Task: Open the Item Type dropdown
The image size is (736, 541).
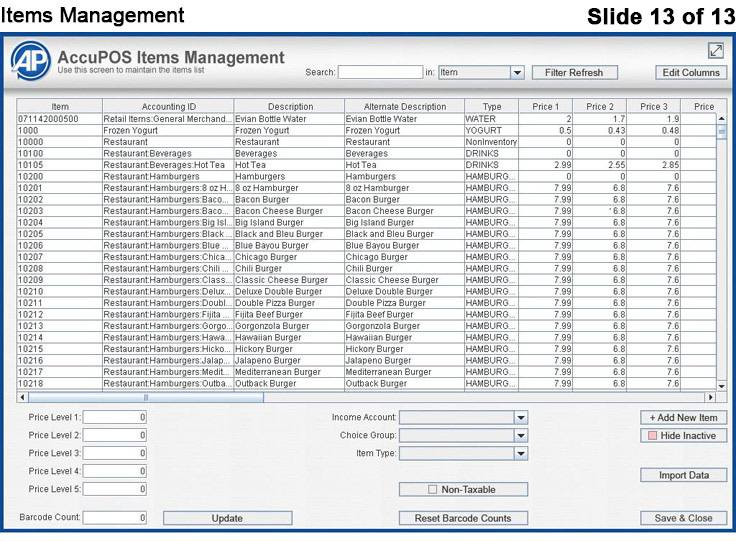Action: tap(521, 453)
